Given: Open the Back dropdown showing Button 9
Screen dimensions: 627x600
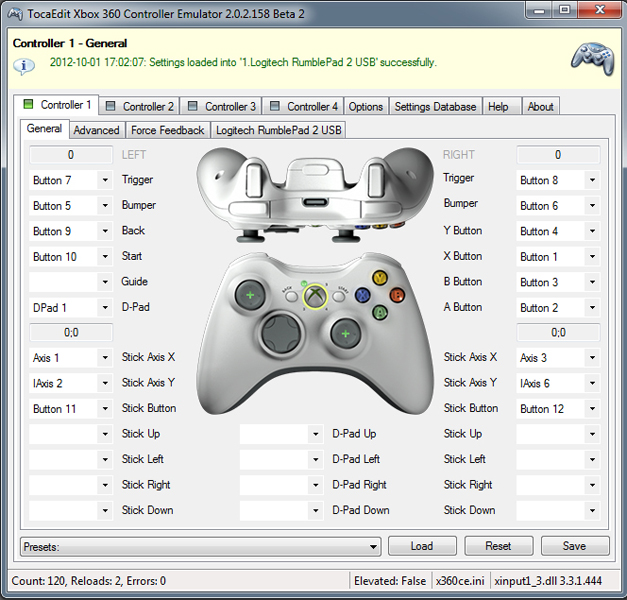Looking at the screenshot, I should tap(71, 231).
